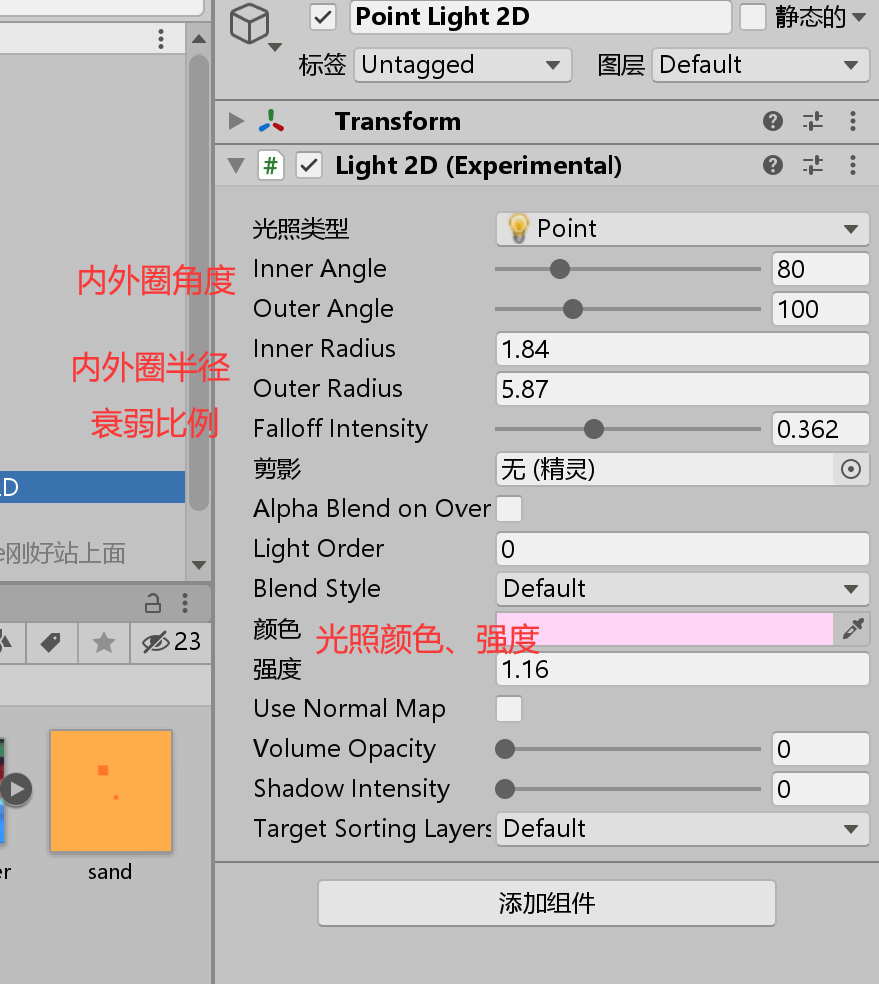This screenshot has width=879, height=984.
Task: Expand the Transform component
Action: 236,121
